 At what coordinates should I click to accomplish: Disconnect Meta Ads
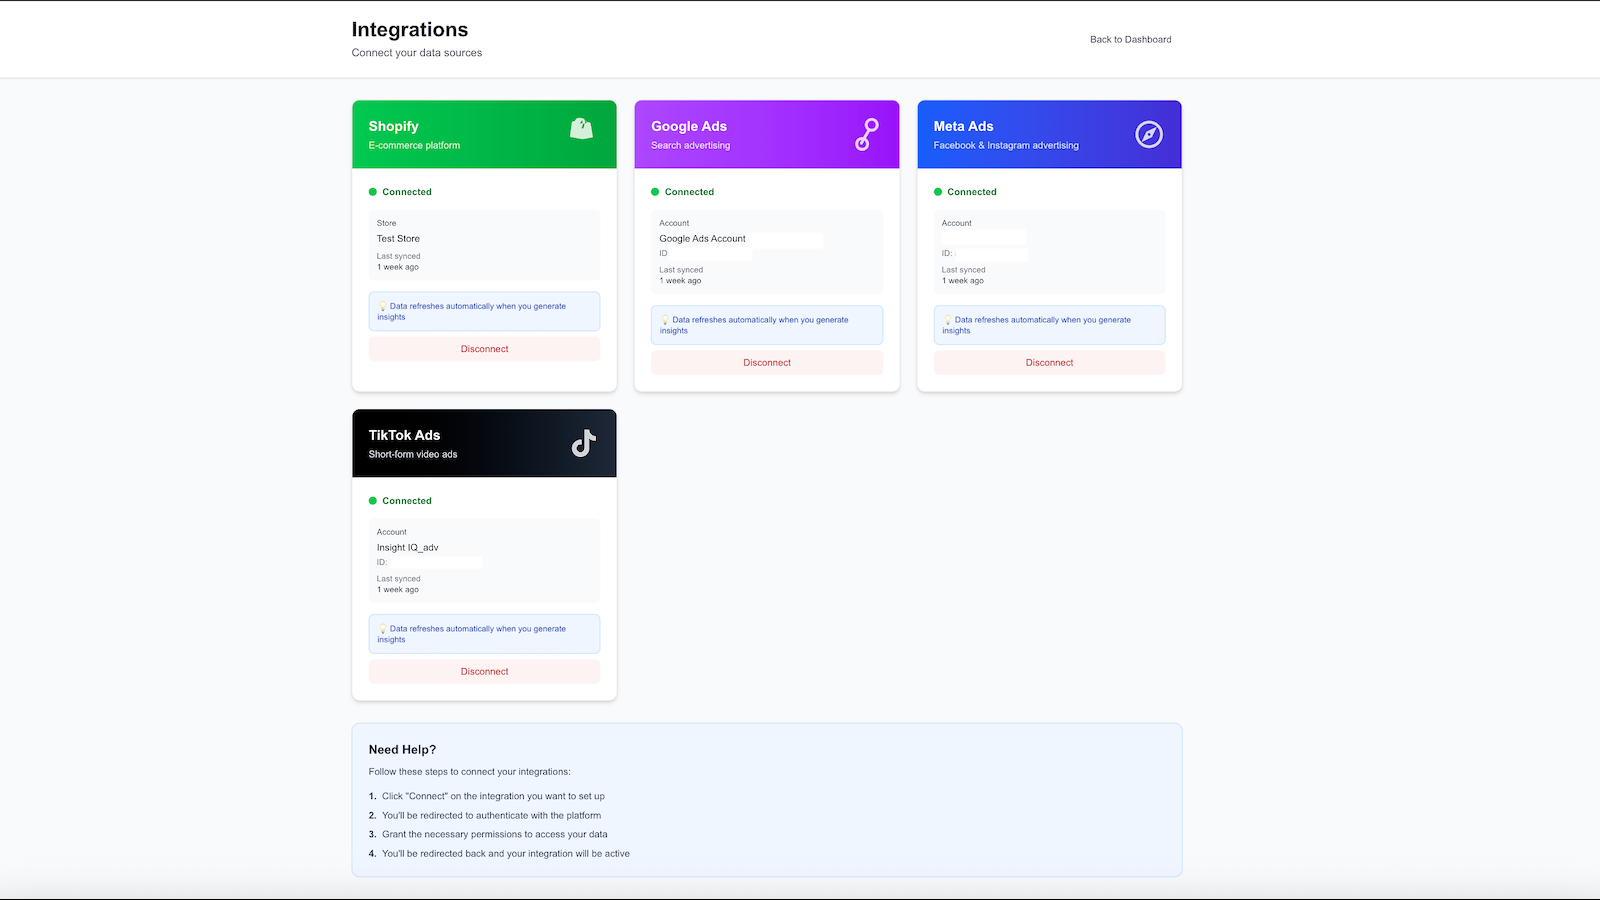coord(1049,362)
